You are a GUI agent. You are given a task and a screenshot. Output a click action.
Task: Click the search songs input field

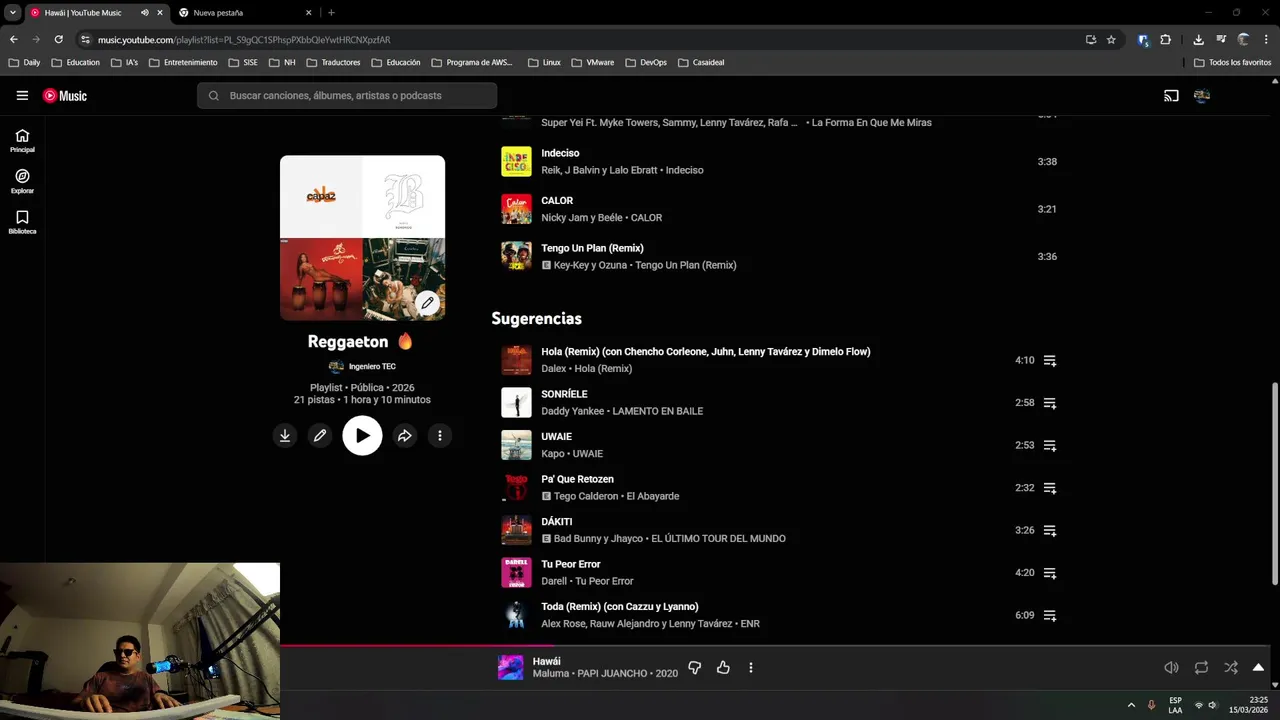pos(347,96)
